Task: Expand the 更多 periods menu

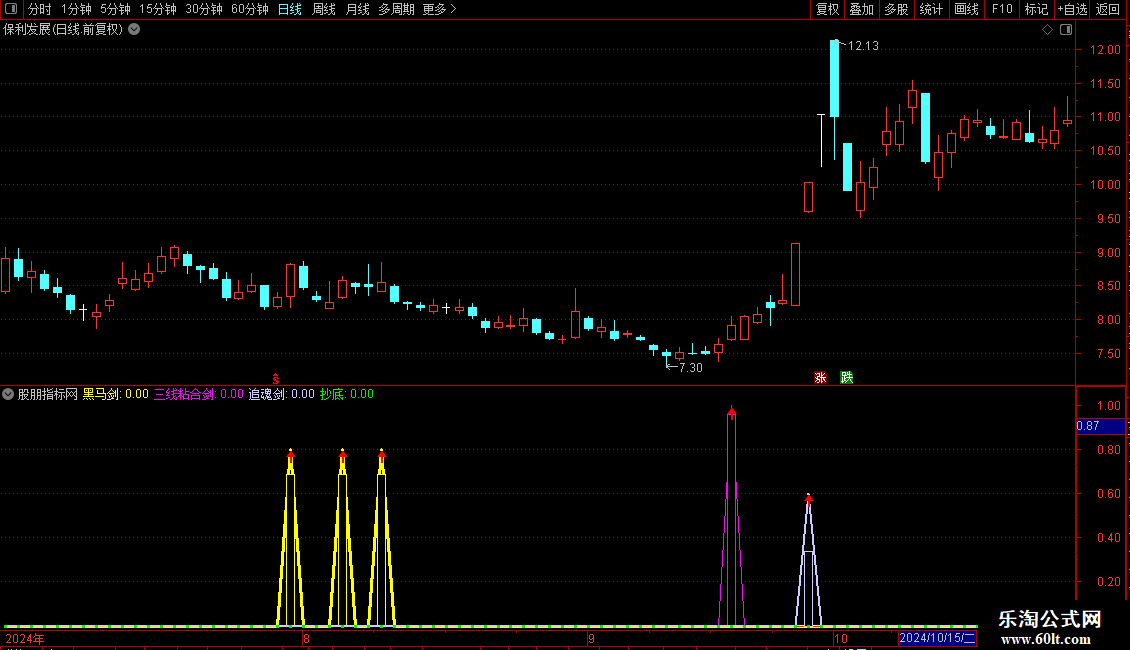Action: [439, 9]
